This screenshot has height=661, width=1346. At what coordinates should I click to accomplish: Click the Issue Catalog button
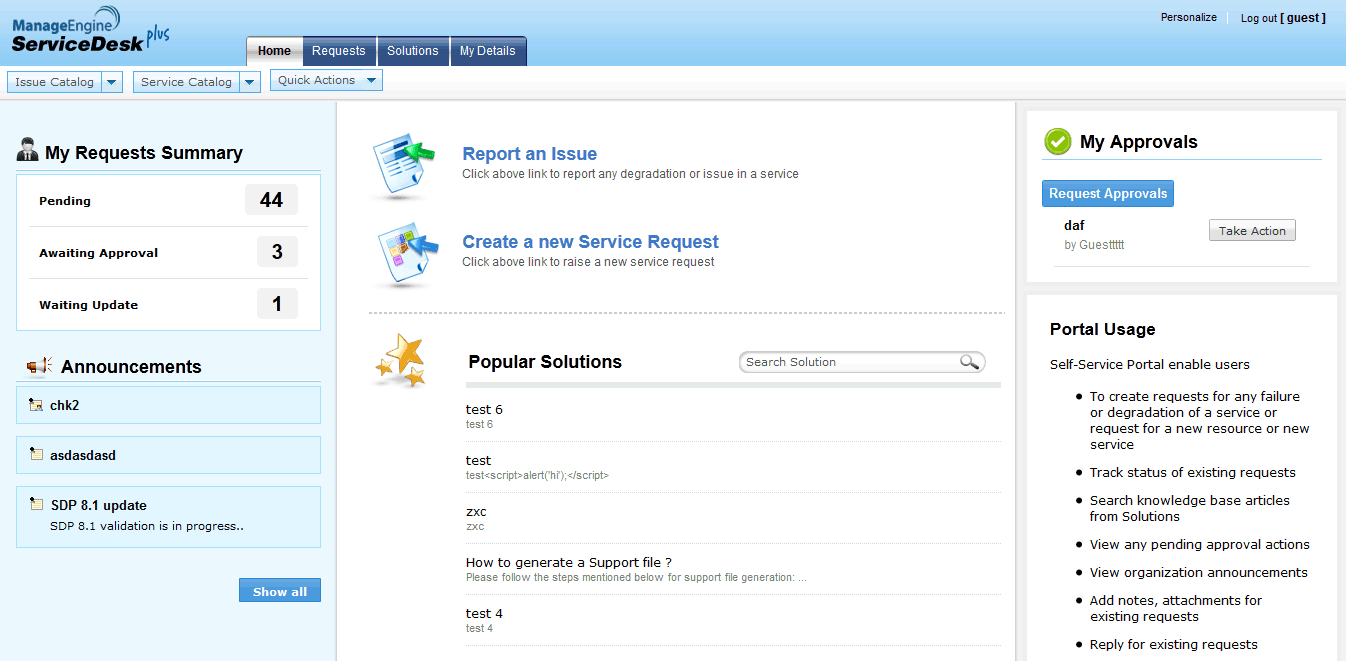coord(55,82)
